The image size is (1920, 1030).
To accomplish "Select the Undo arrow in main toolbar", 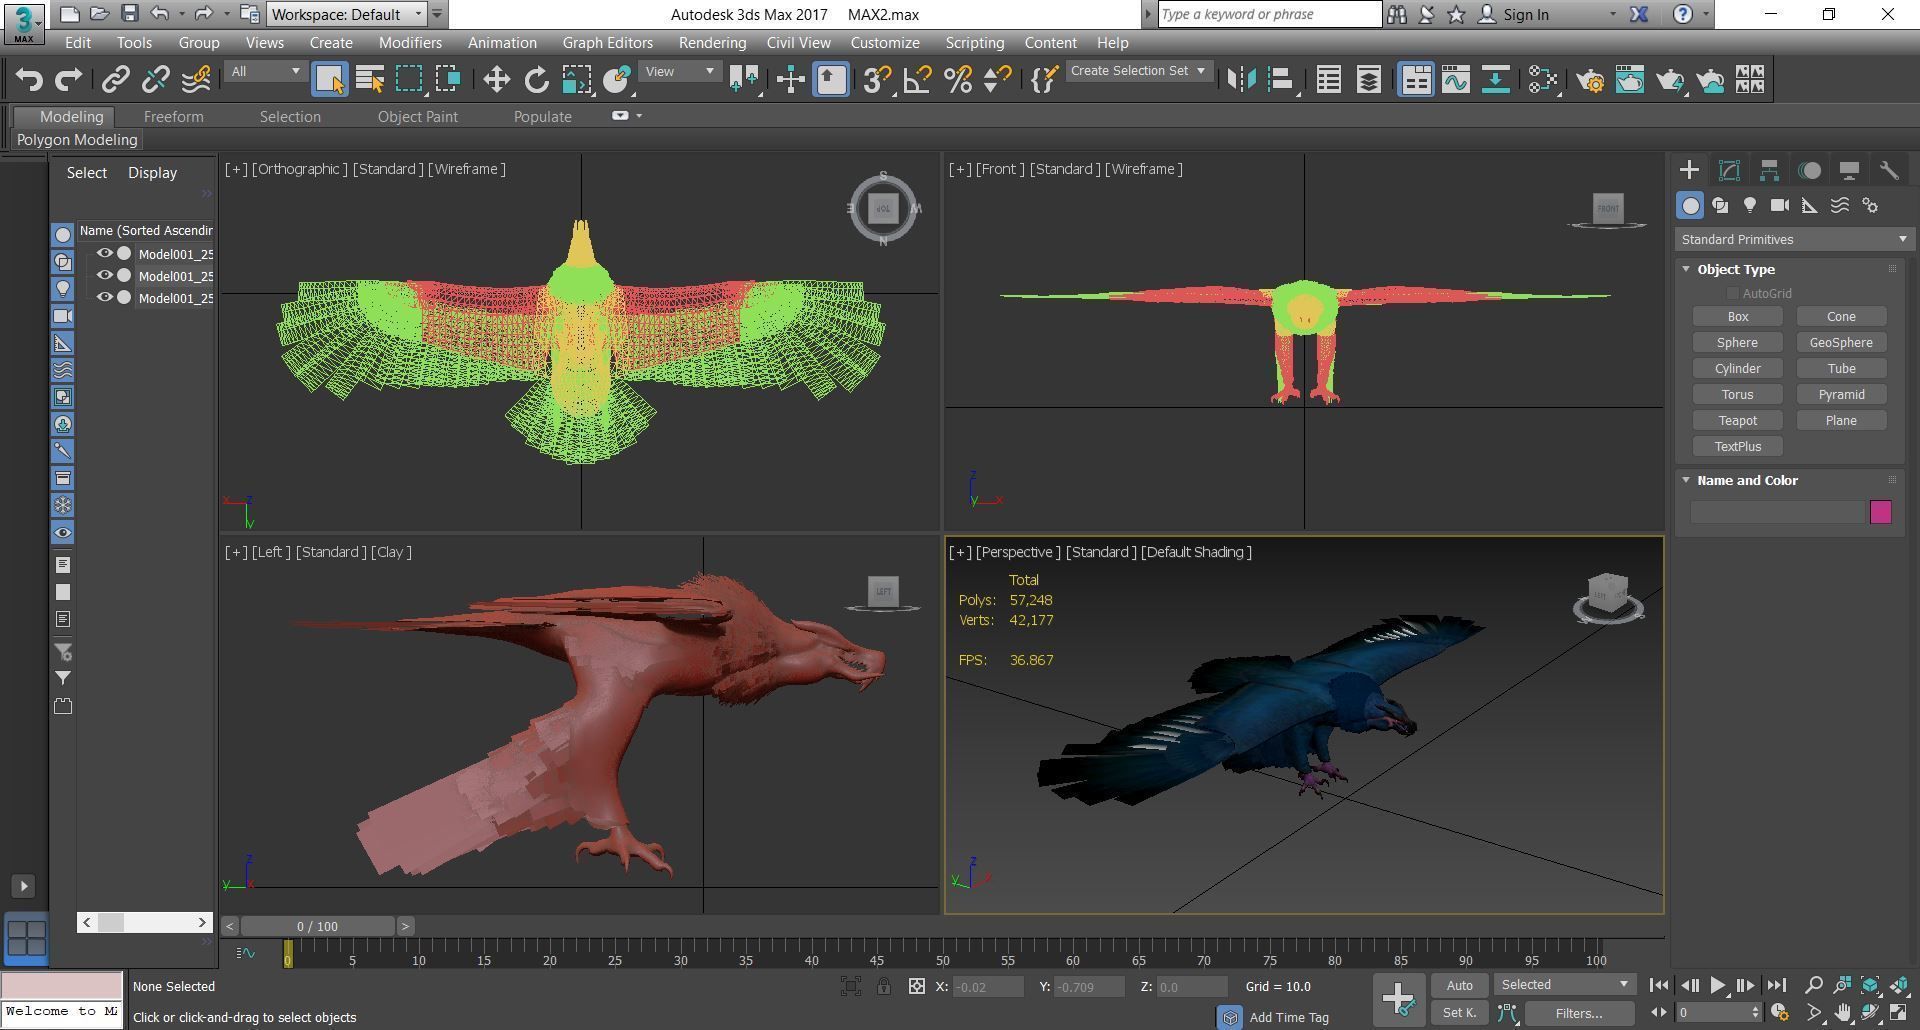I will click(x=29, y=80).
